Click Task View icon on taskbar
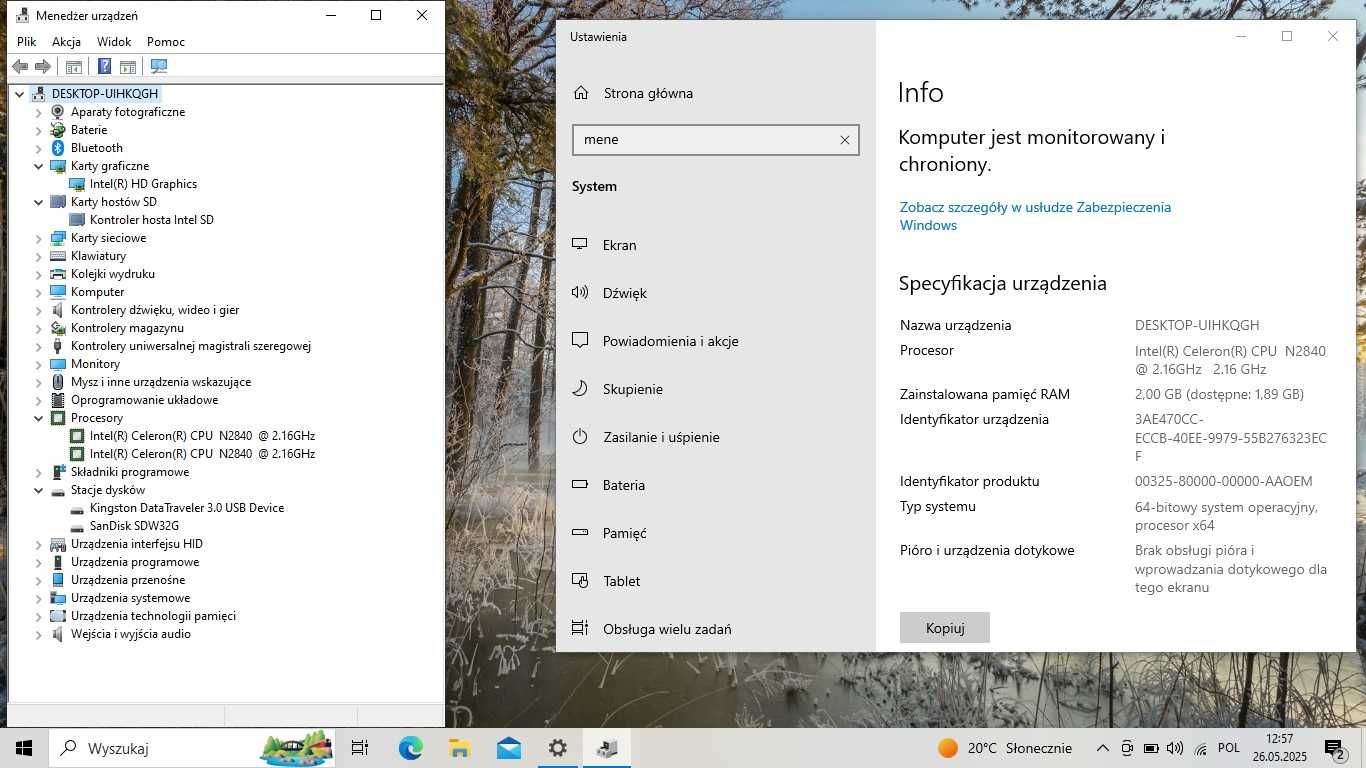 click(360, 748)
